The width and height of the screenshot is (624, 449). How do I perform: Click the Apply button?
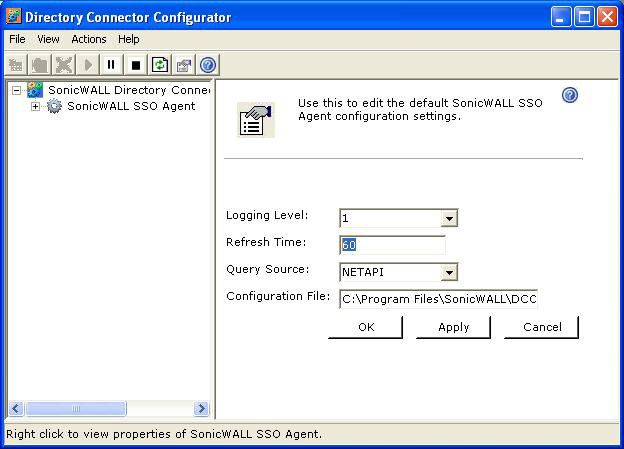click(x=453, y=327)
